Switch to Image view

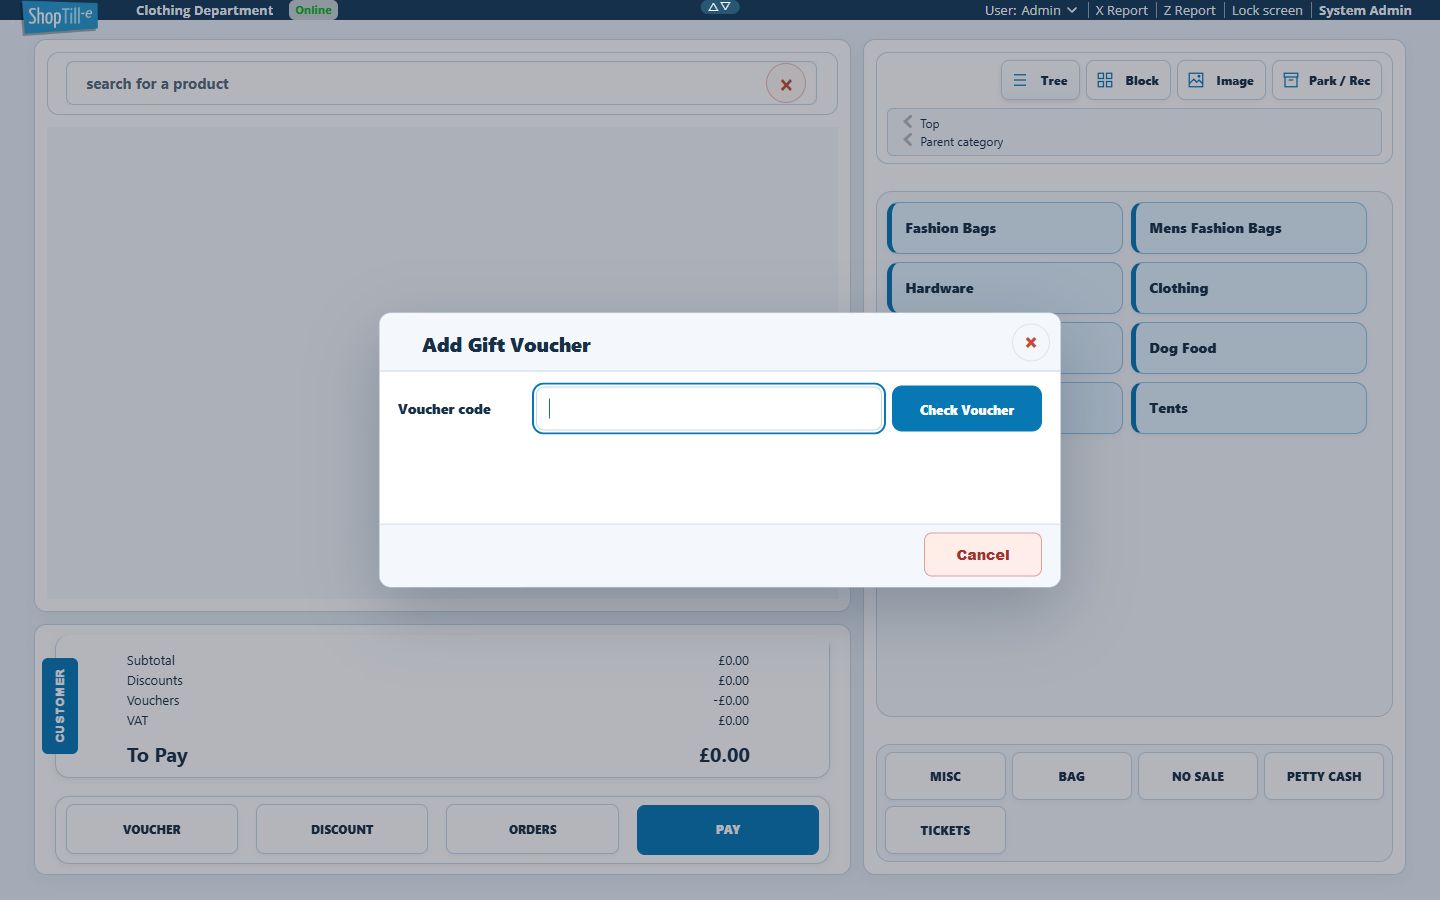1221,80
